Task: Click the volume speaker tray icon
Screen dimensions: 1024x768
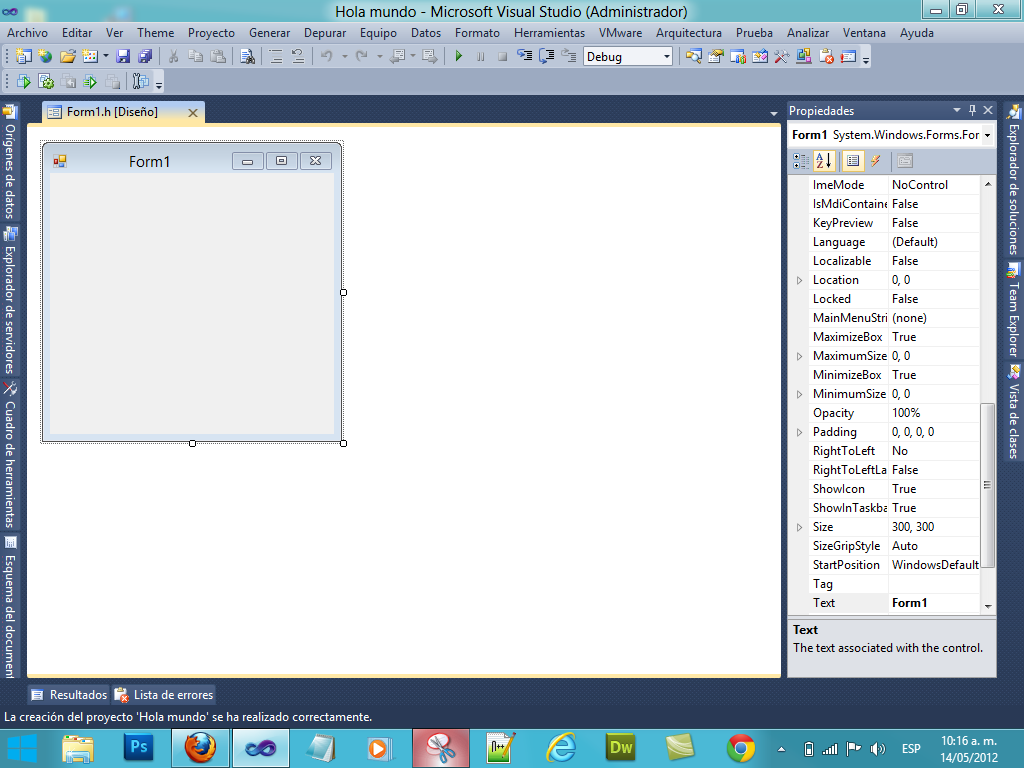Action: click(878, 749)
